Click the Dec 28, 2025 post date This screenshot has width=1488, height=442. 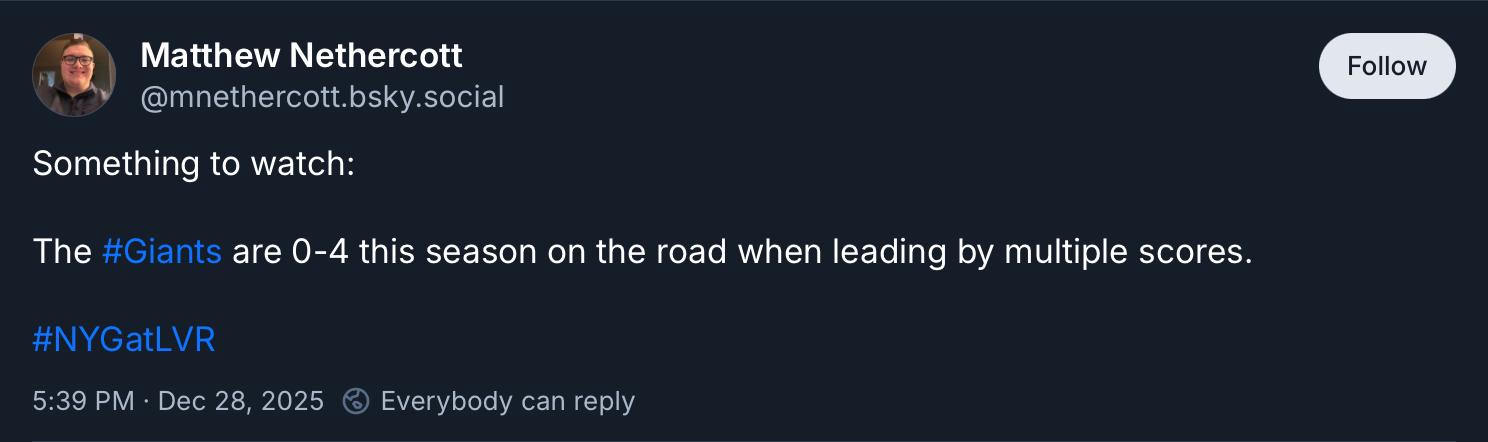[241, 401]
